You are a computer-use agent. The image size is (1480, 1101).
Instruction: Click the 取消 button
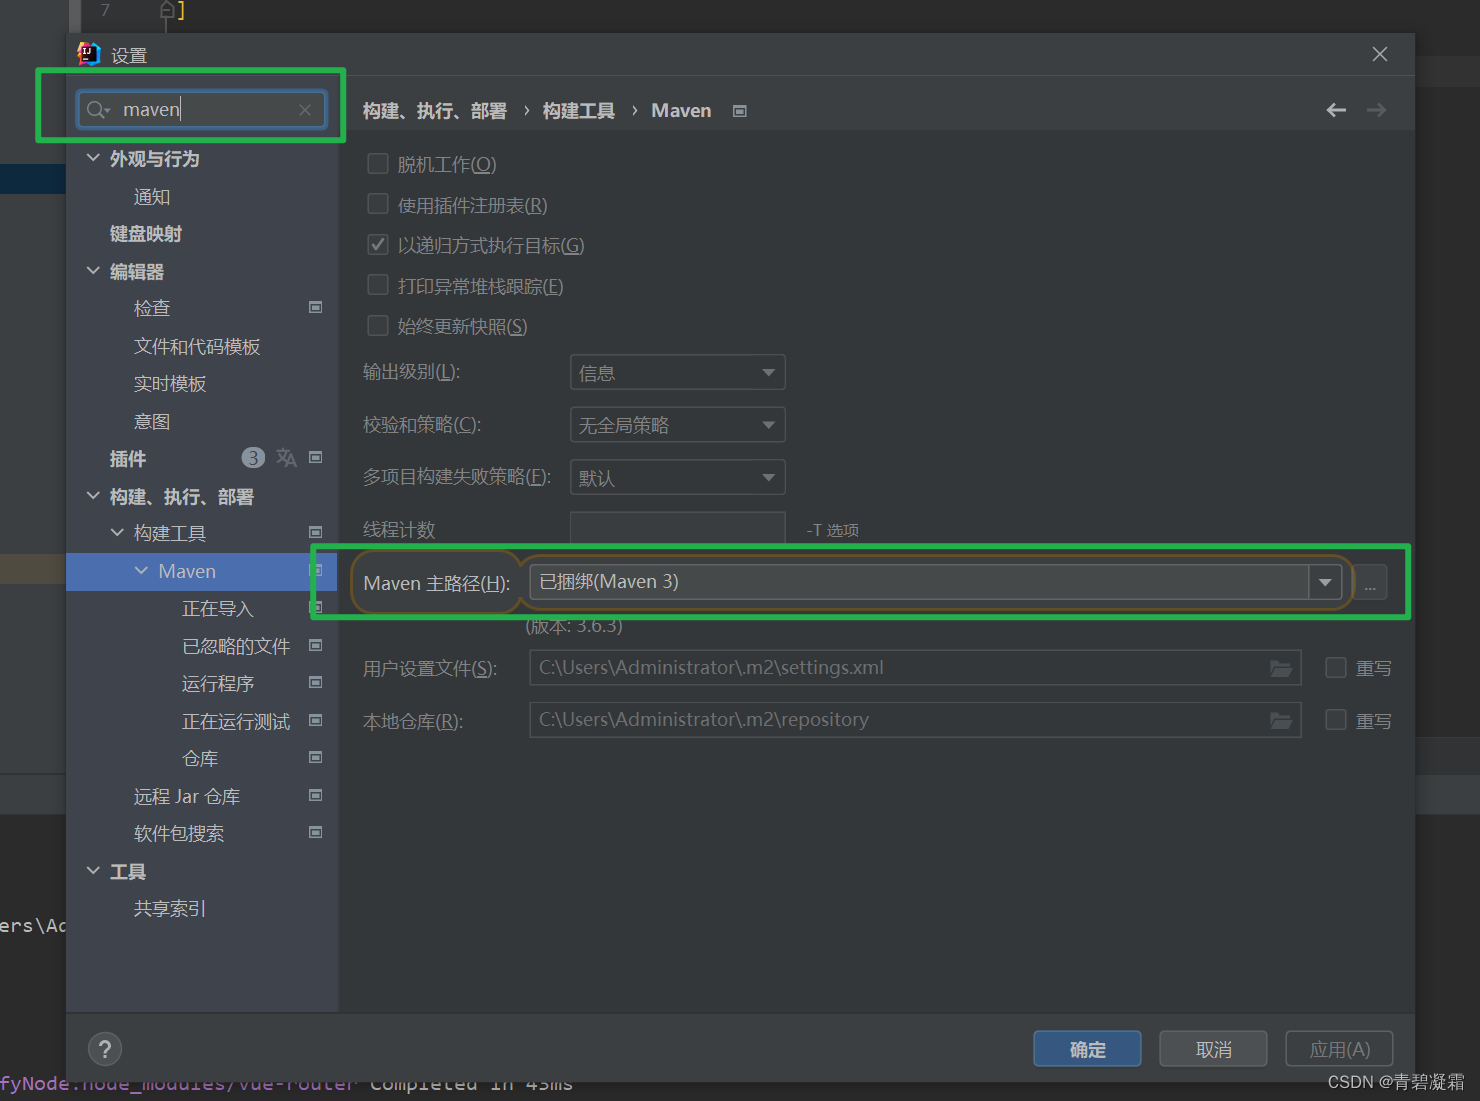(x=1213, y=1049)
